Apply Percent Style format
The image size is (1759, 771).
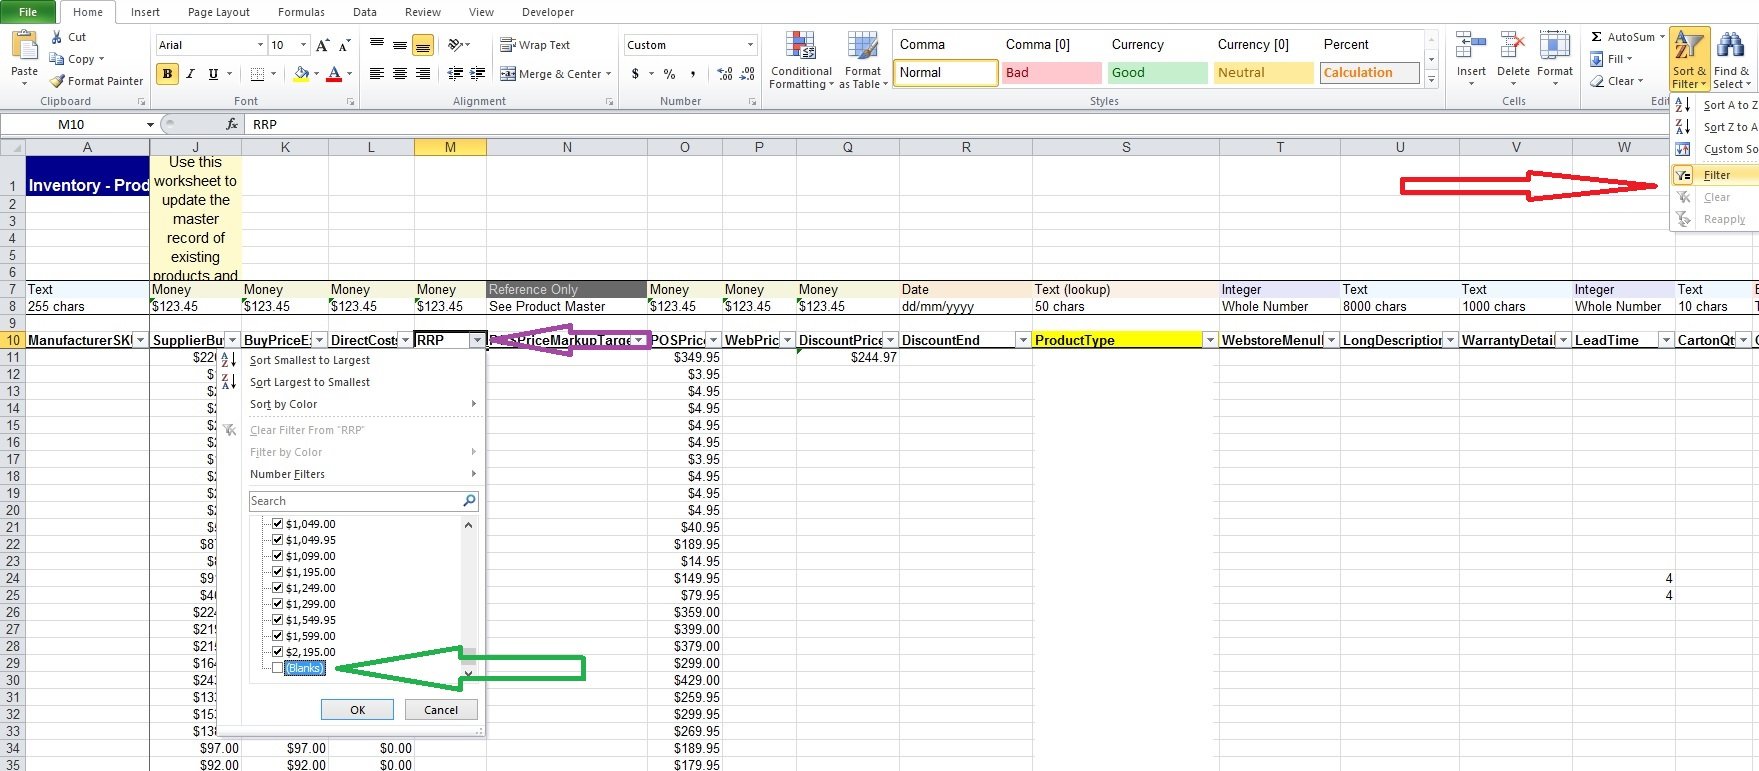pos(669,74)
